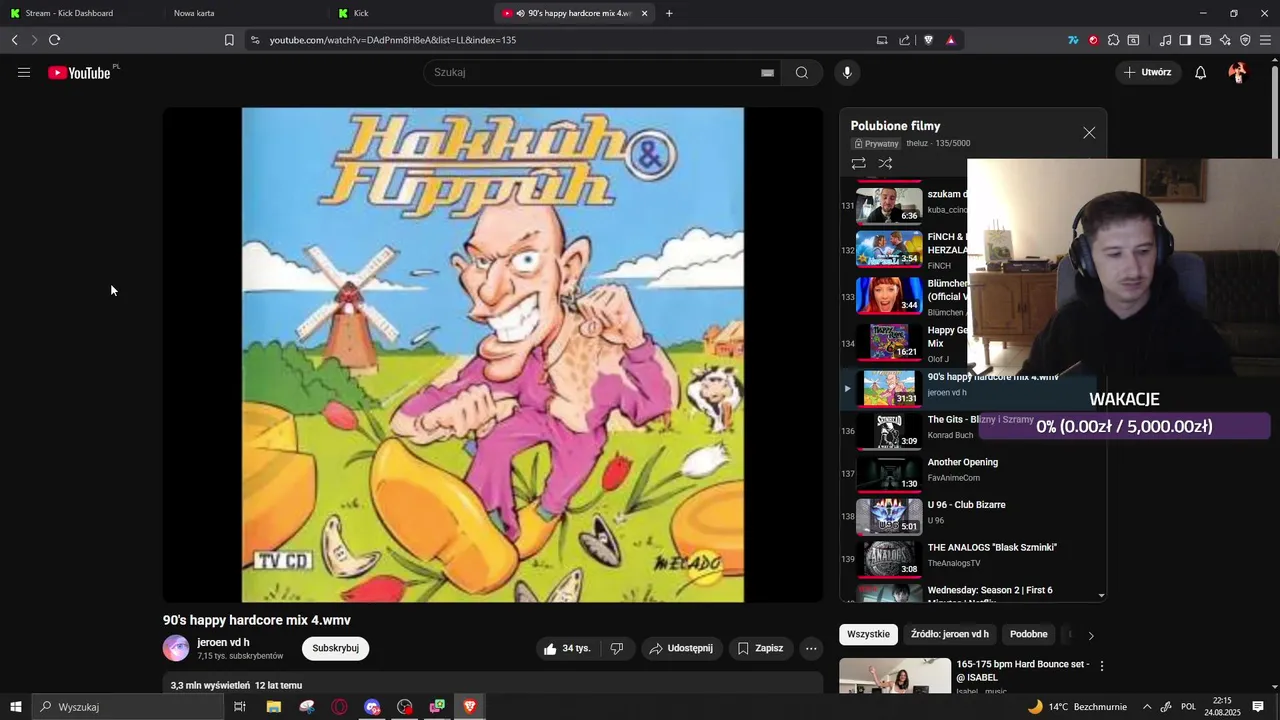Start voice search with the microphone
The width and height of the screenshot is (1280, 720).
pyautogui.click(x=847, y=72)
